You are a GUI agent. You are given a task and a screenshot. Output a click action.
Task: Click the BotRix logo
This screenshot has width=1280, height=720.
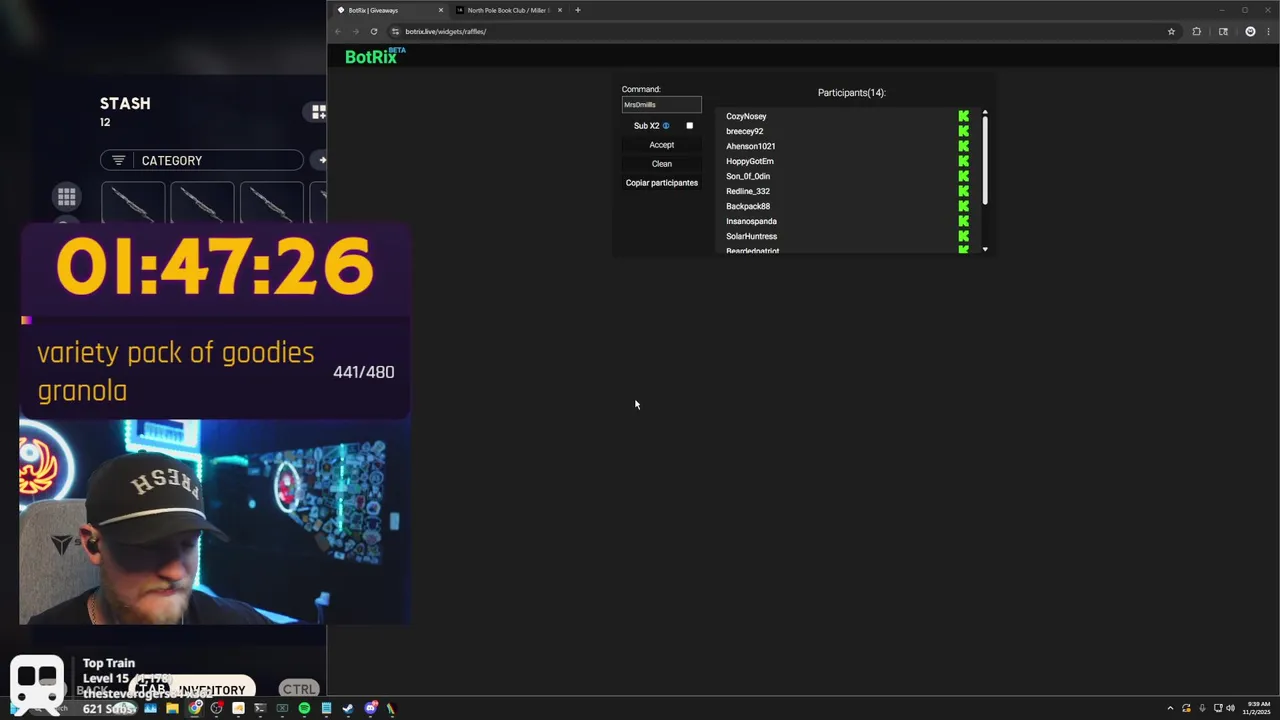click(x=375, y=56)
